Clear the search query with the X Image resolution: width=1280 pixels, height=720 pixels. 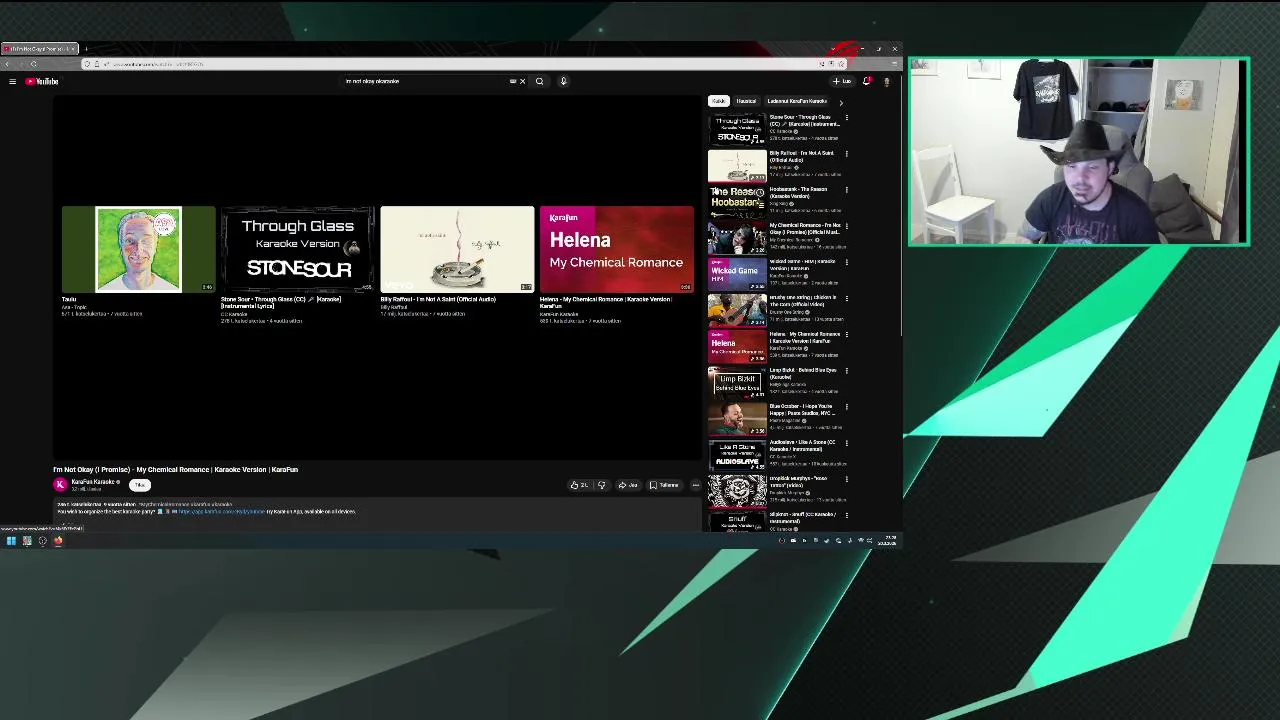pos(522,81)
